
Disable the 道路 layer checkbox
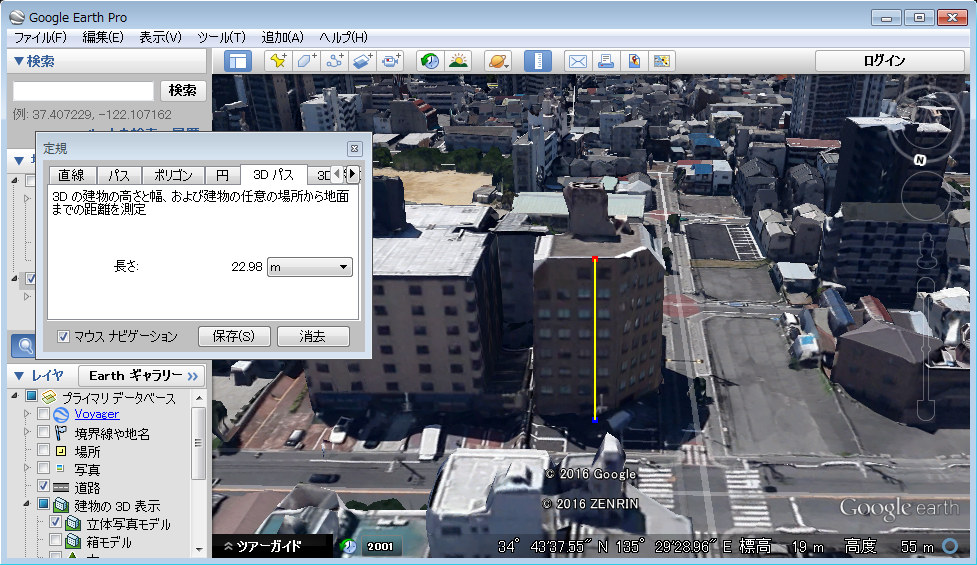tap(43, 486)
